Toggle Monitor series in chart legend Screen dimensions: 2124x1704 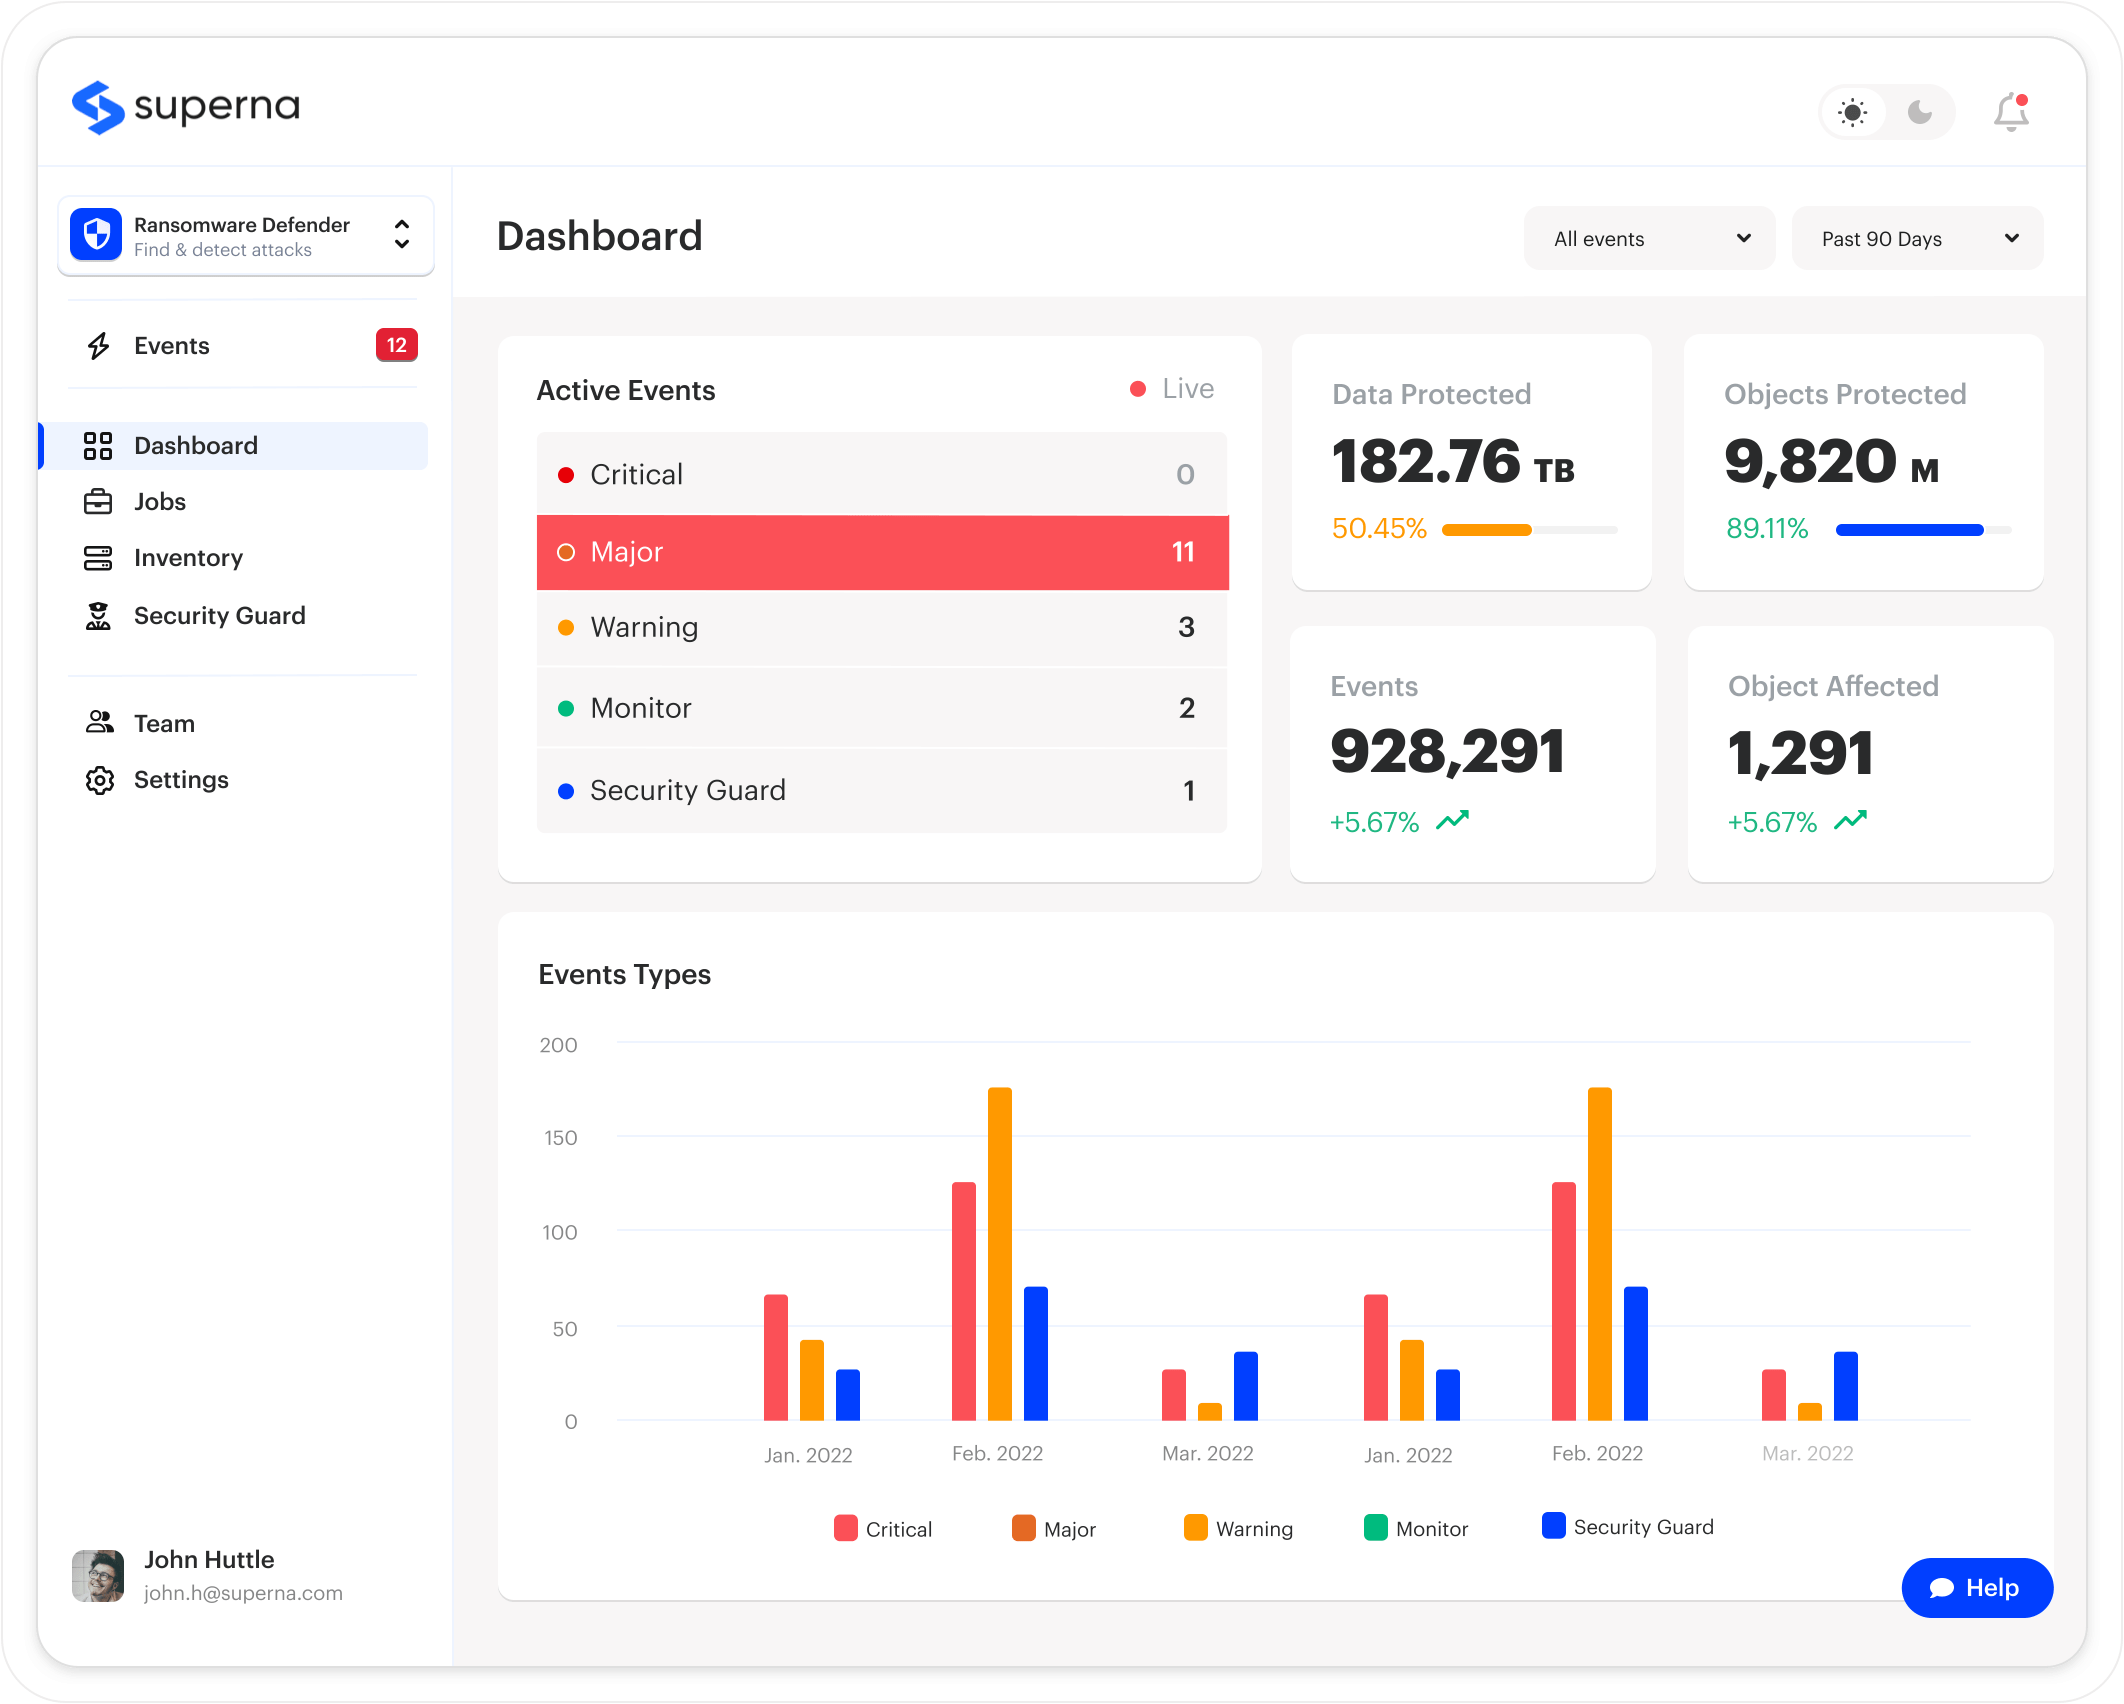click(1416, 1528)
